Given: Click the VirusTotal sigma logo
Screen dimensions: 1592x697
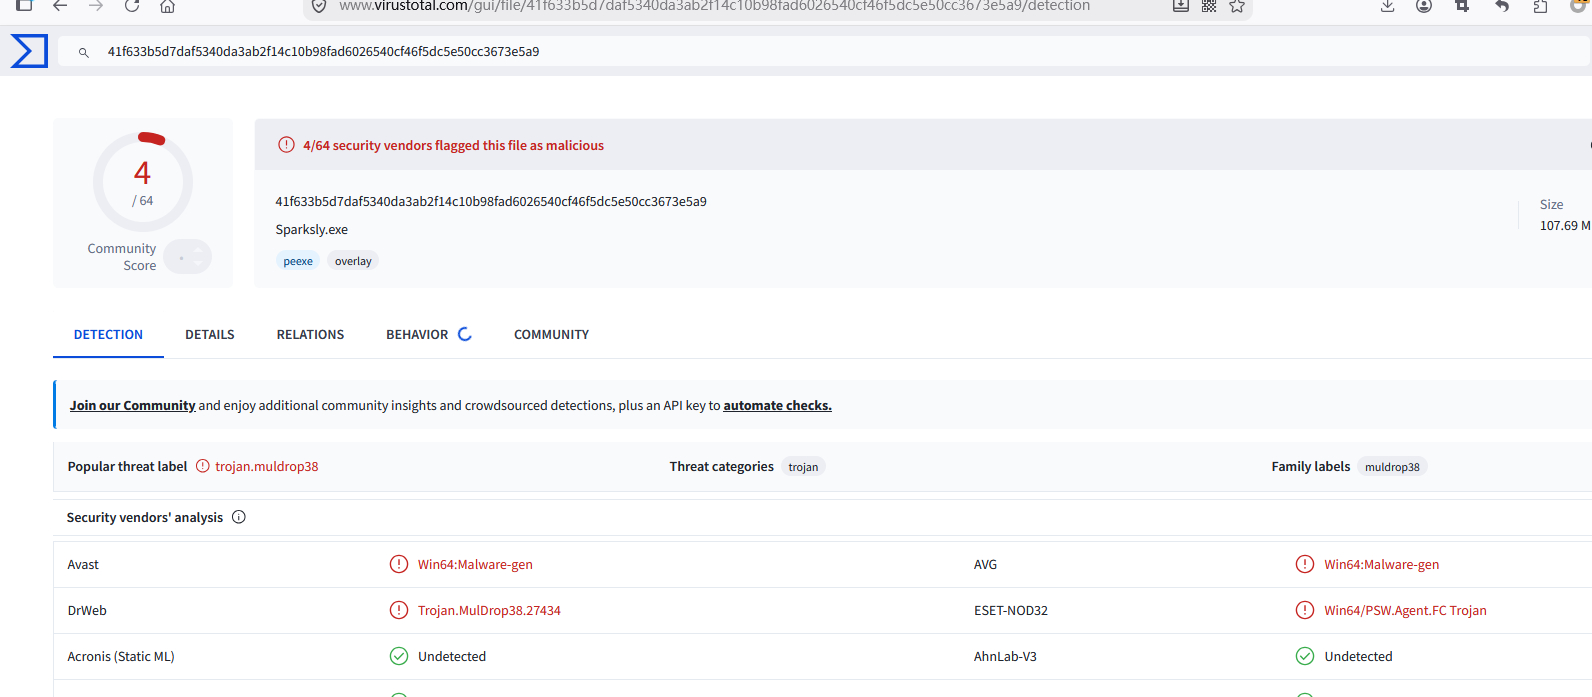Looking at the screenshot, I should pos(29,51).
